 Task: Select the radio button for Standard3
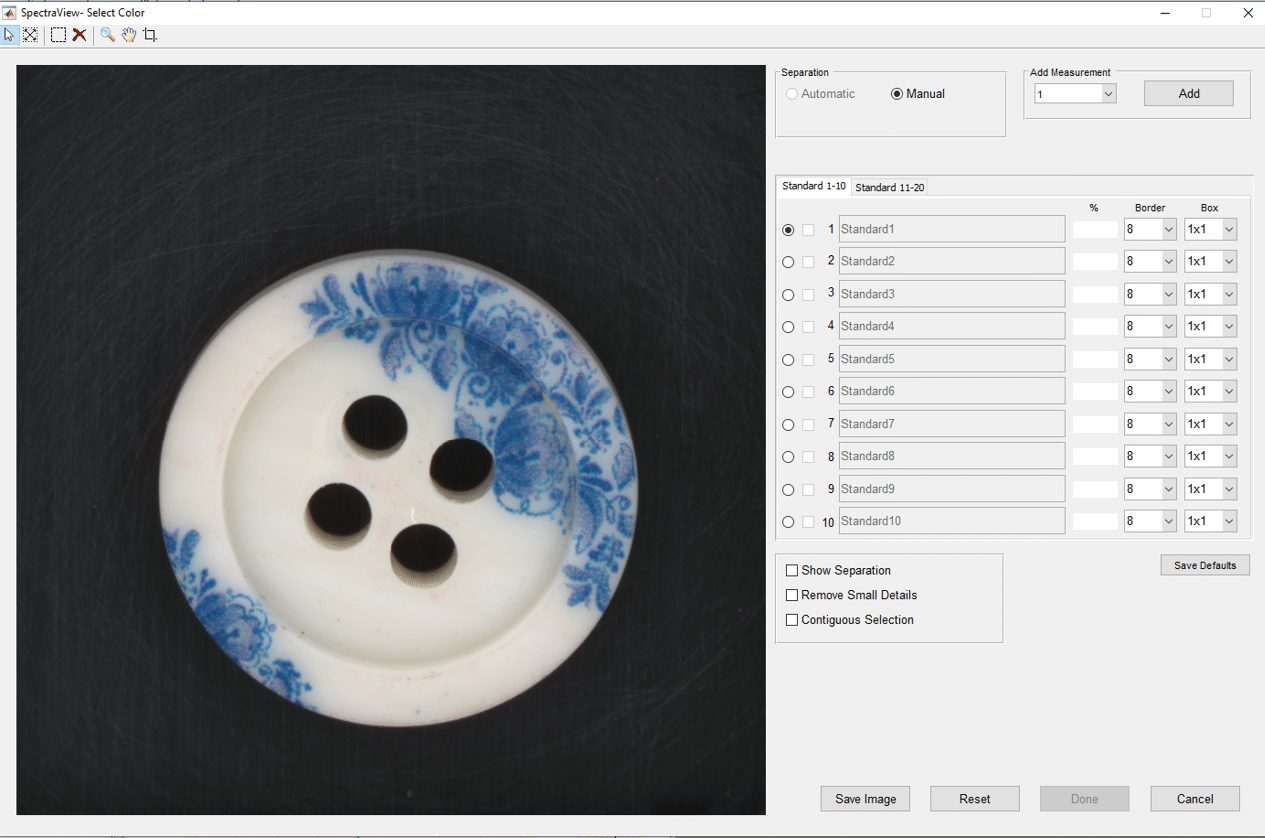tap(788, 295)
